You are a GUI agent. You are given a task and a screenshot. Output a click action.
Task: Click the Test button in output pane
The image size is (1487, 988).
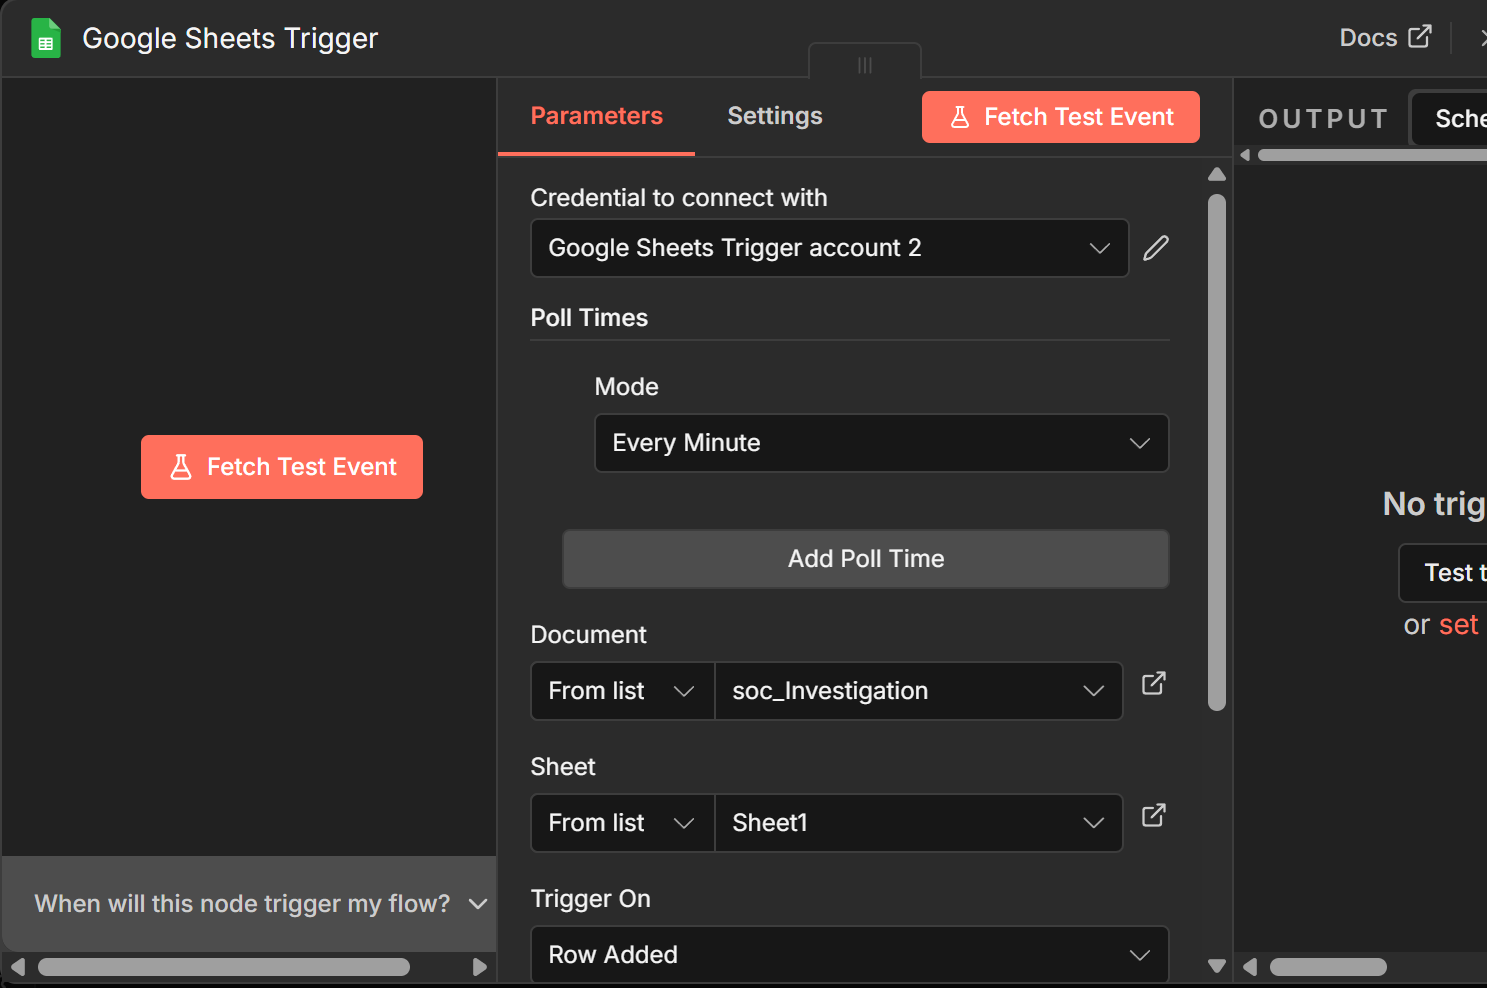pos(1443,573)
